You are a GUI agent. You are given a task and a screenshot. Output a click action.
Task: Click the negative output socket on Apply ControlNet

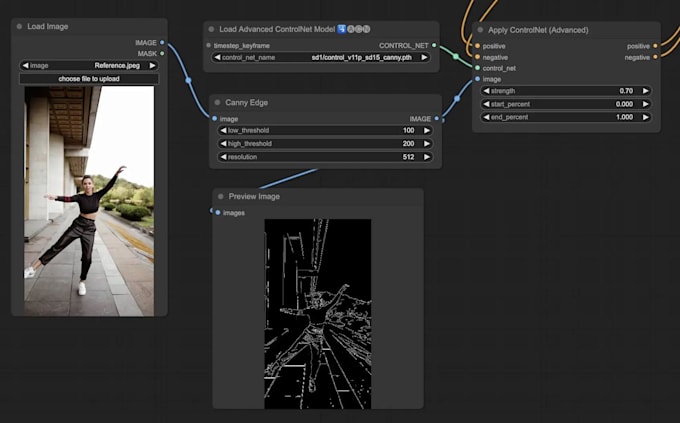tap(655, 57)
